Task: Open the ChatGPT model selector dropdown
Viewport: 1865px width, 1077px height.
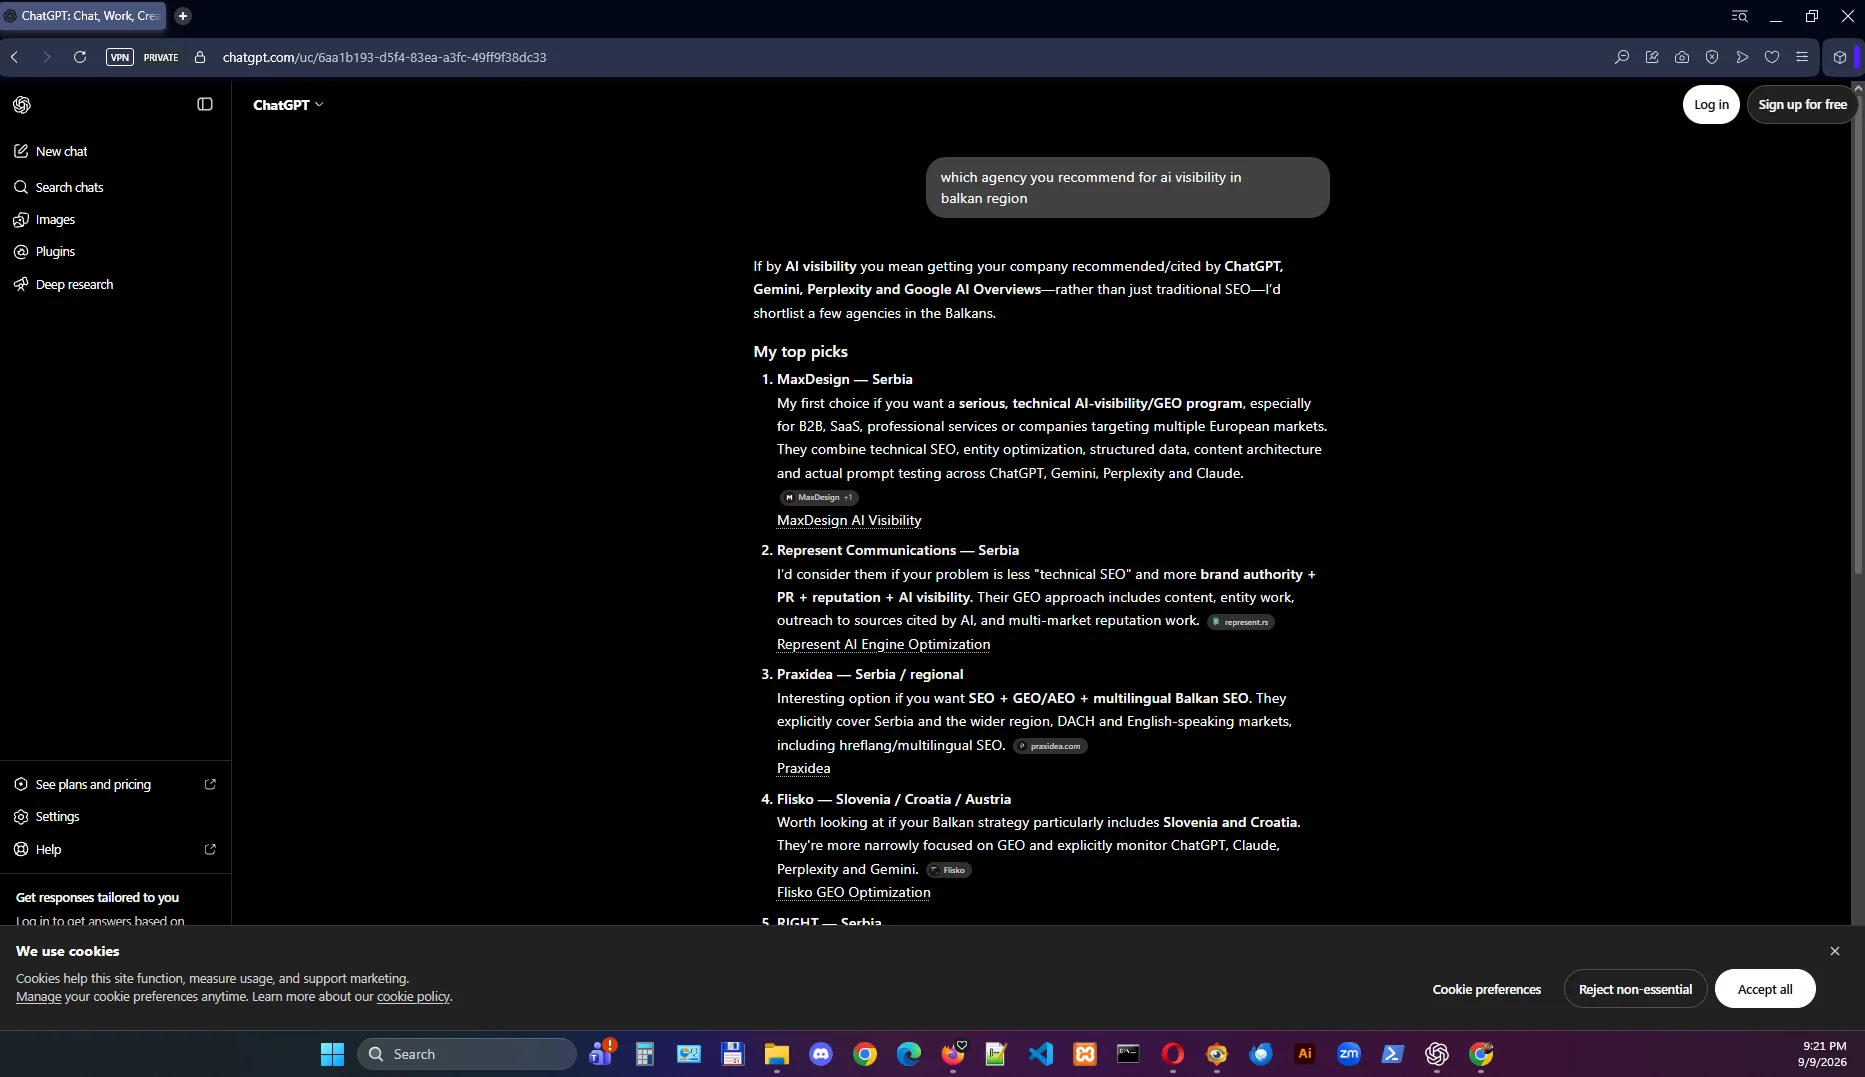Action: [x=288, y=104]
